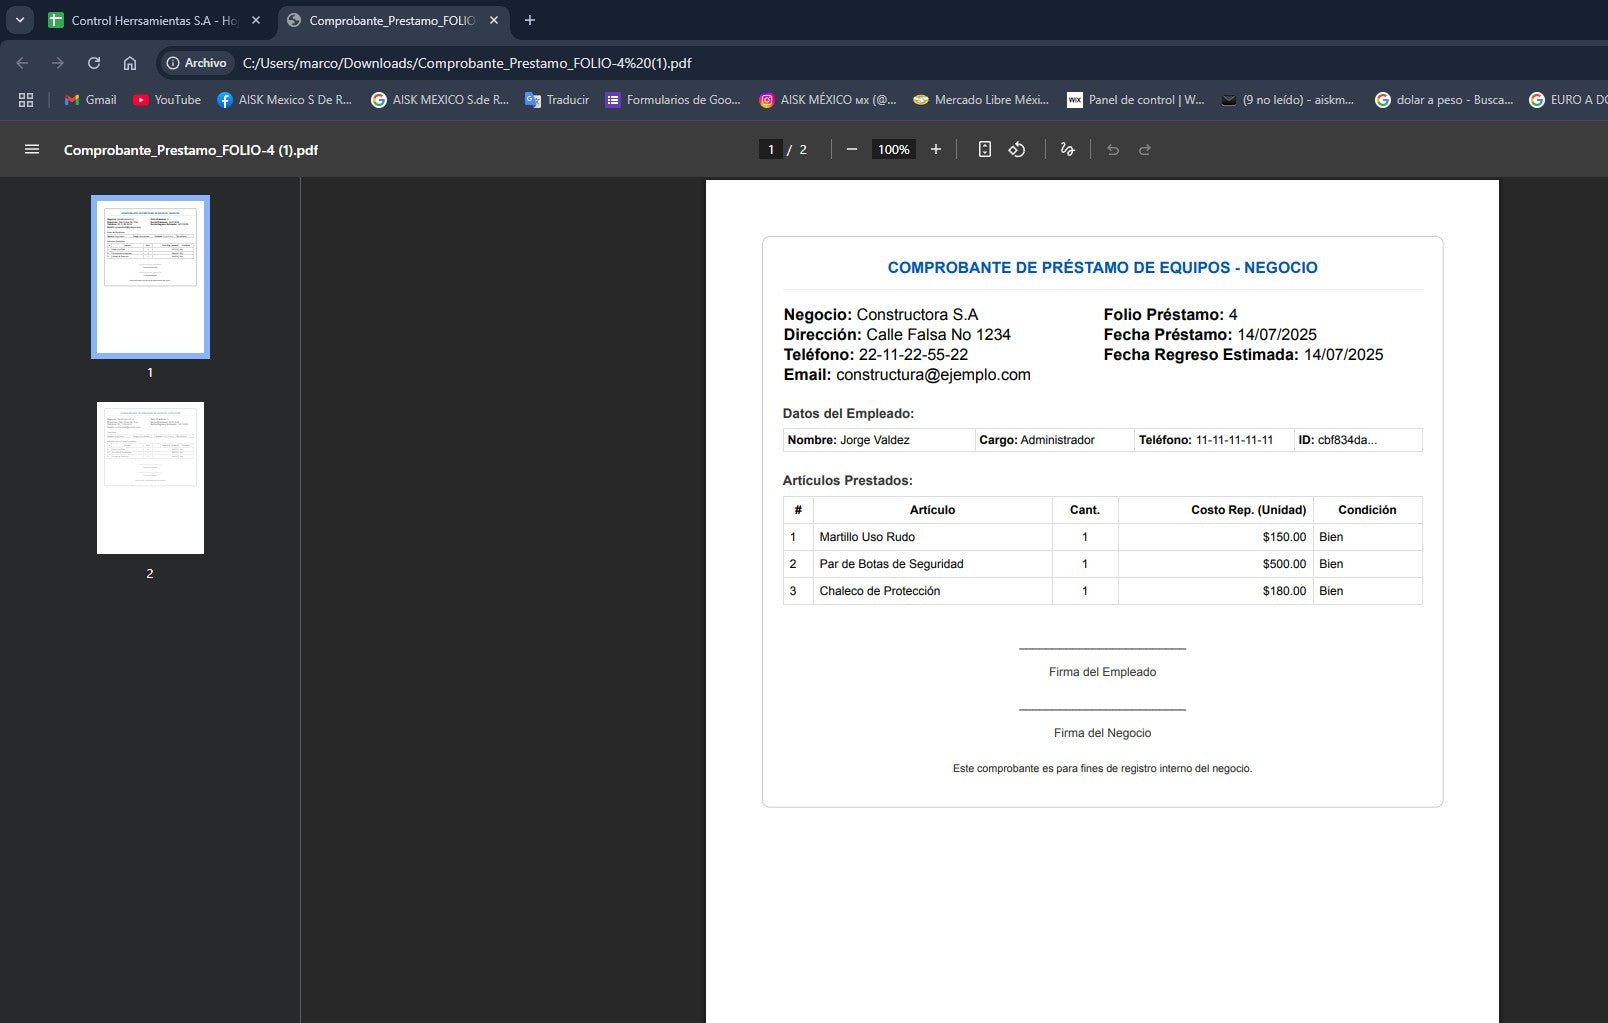The width and height of the screenshot is (1608, 1023).
Task: Select the Comprobante_Prestamo_FOLIO tab
Action: (392, 20)
